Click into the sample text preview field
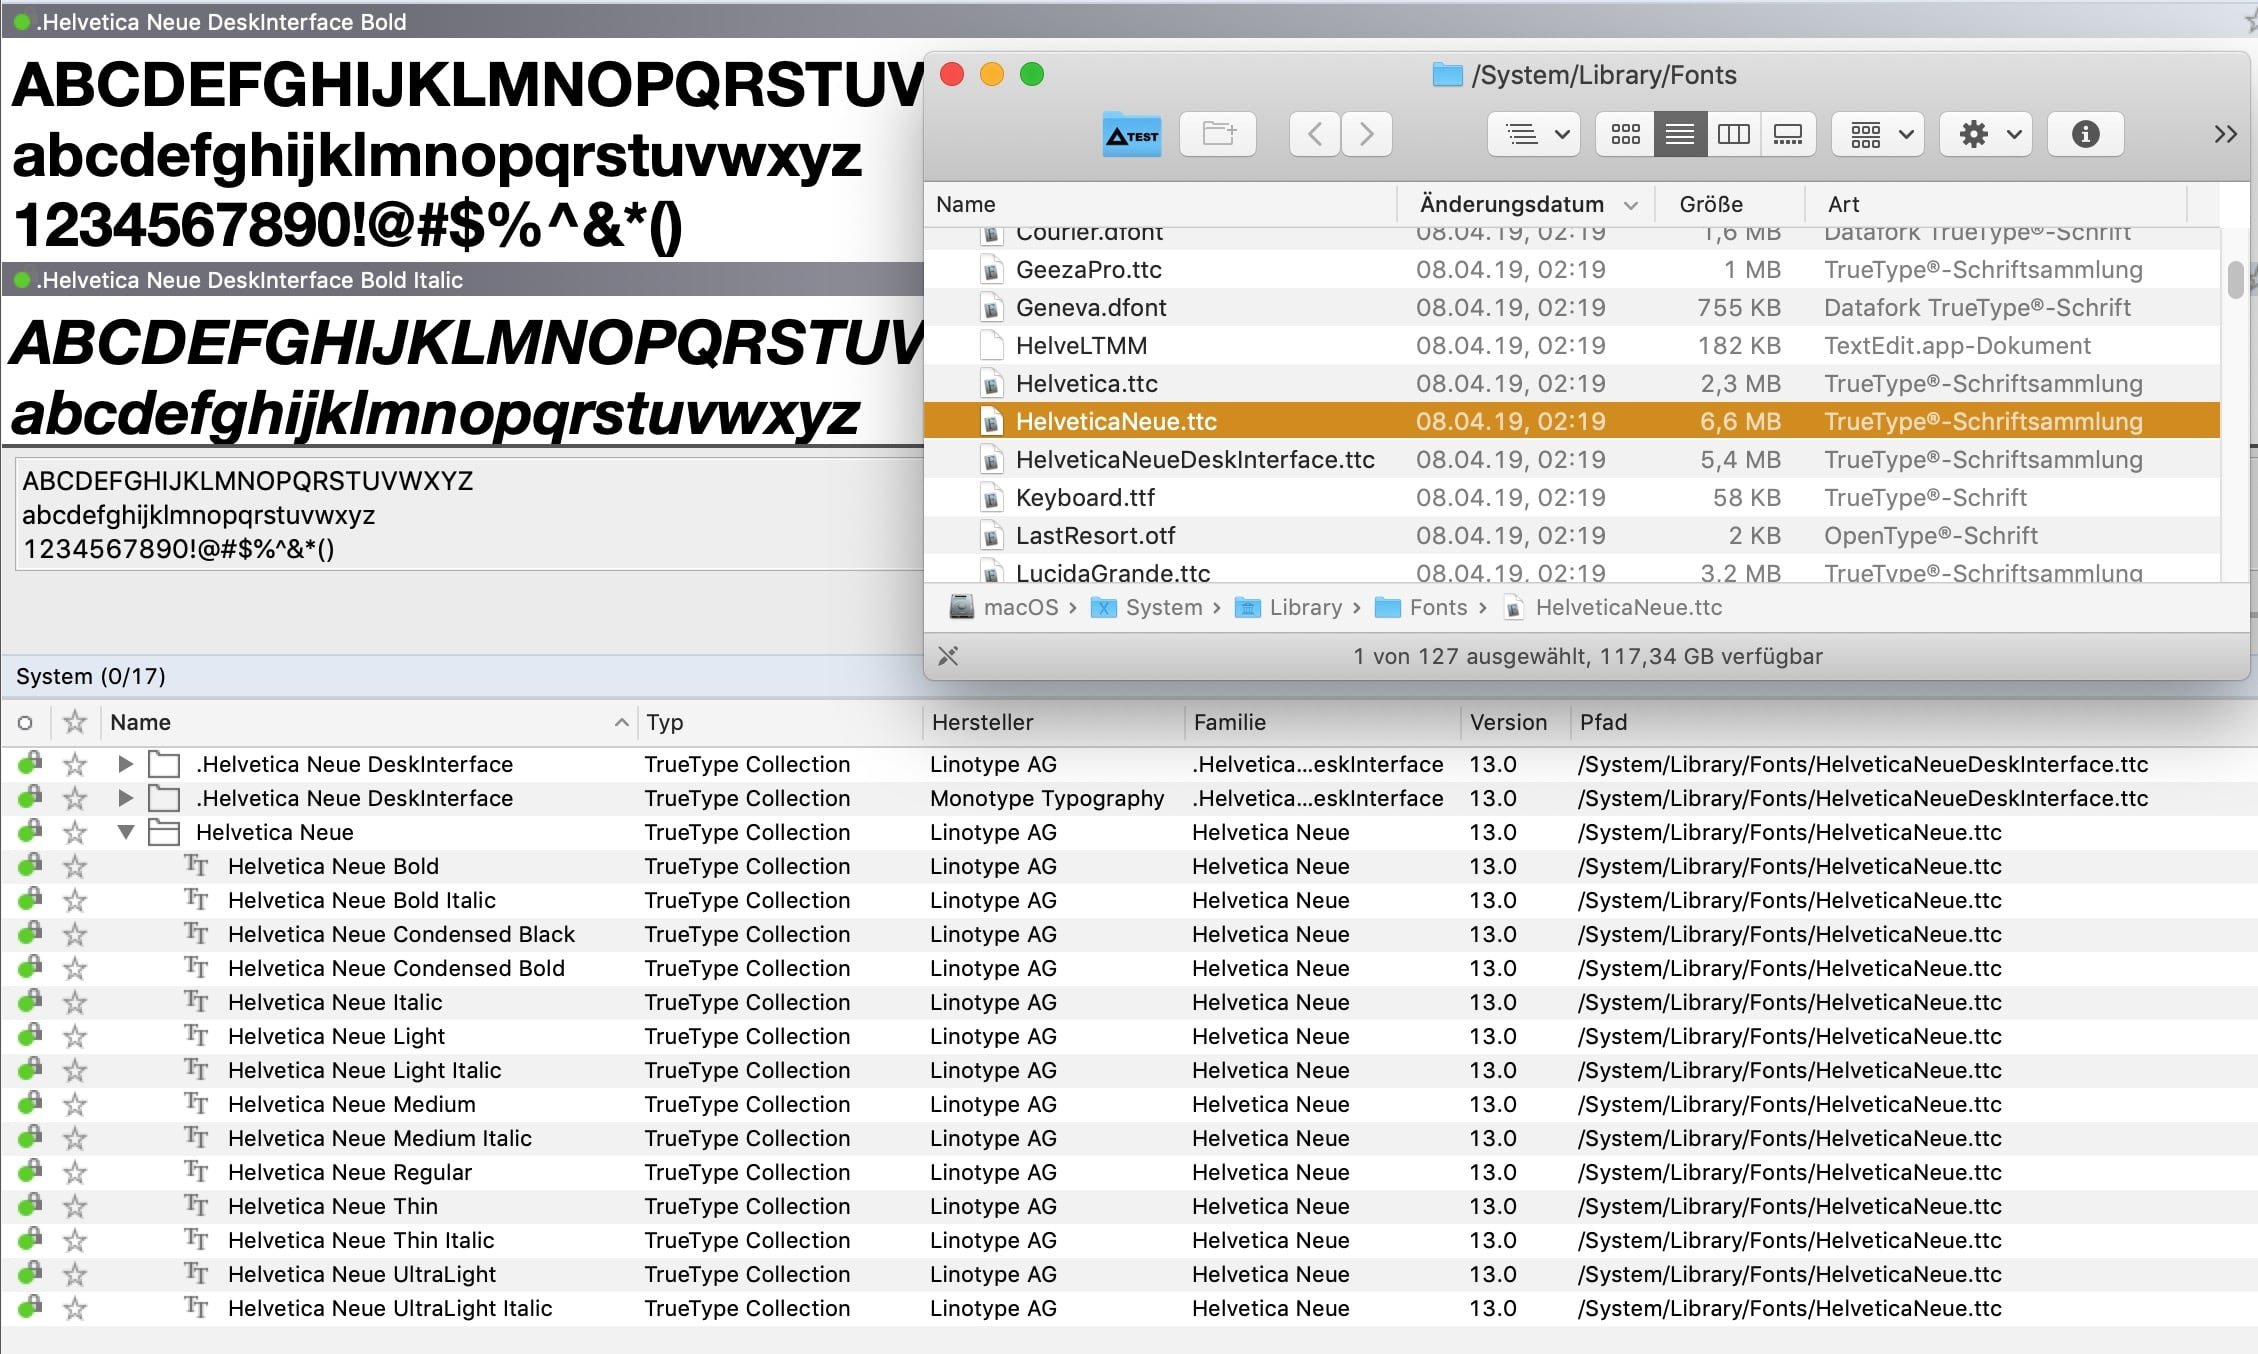Viewport: 2258px width, 1354px height. pyautogui.click(x=468, y=514)
